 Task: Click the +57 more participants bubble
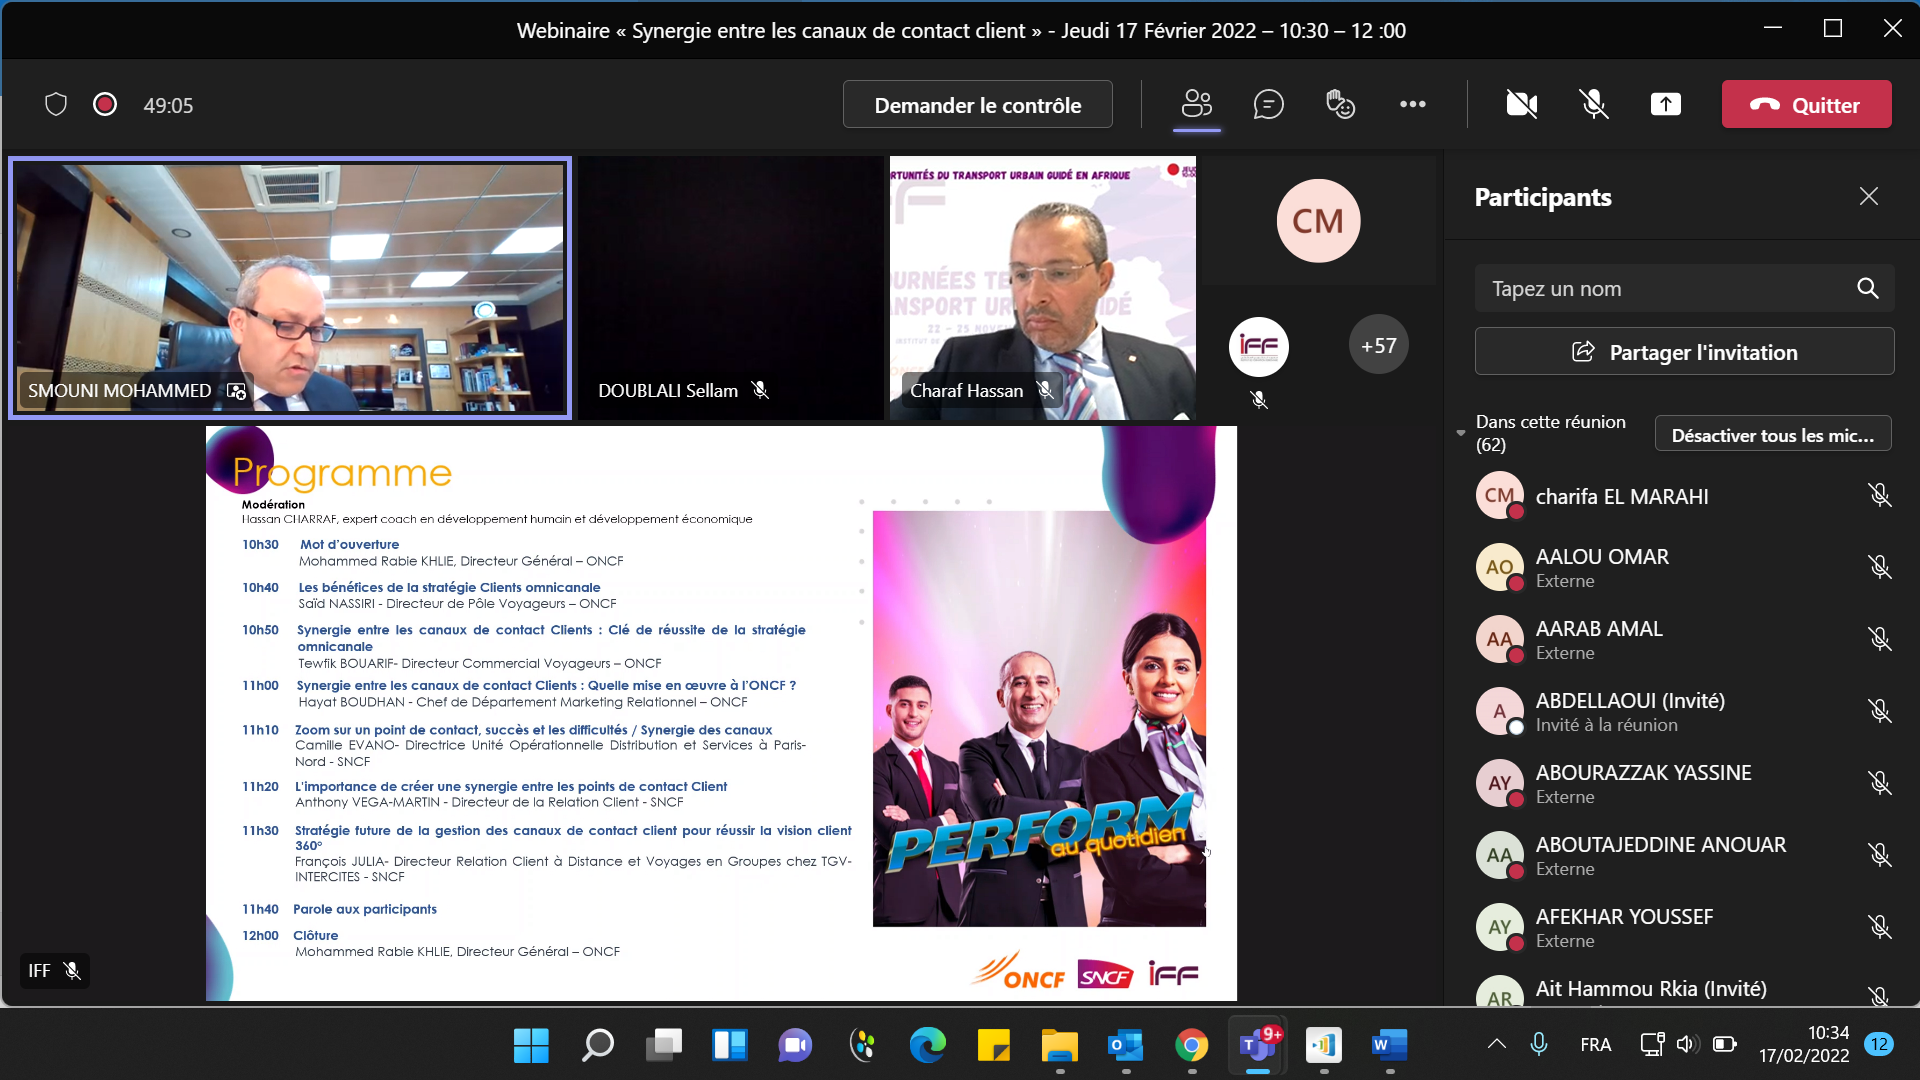1378,346
